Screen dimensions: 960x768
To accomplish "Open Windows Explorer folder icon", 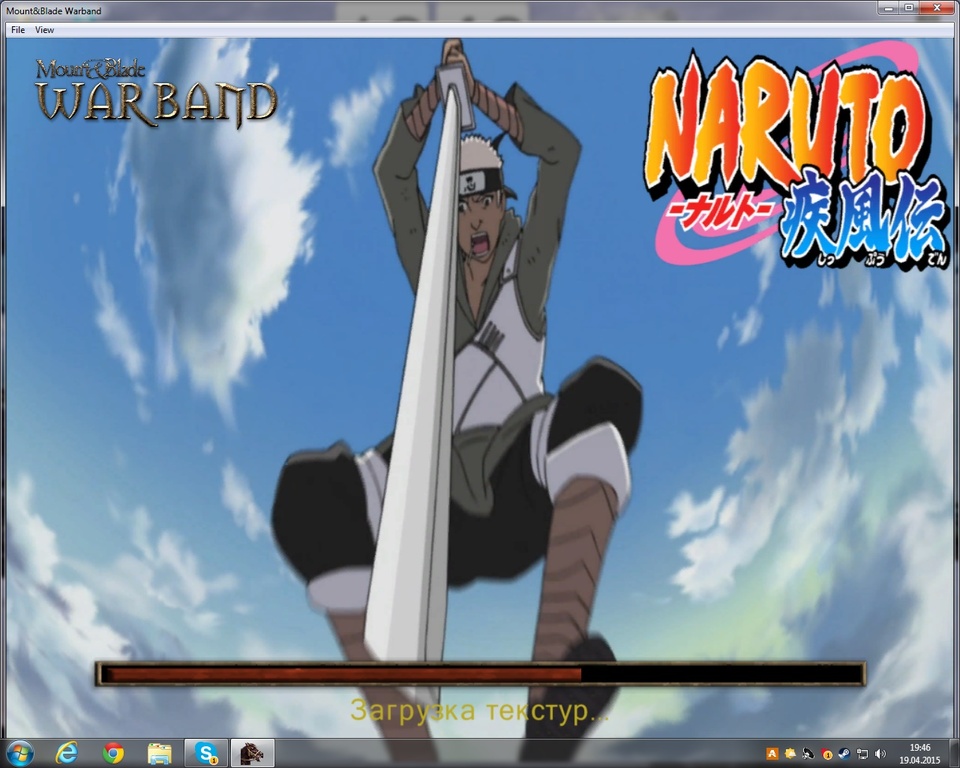I will (159, 753).
